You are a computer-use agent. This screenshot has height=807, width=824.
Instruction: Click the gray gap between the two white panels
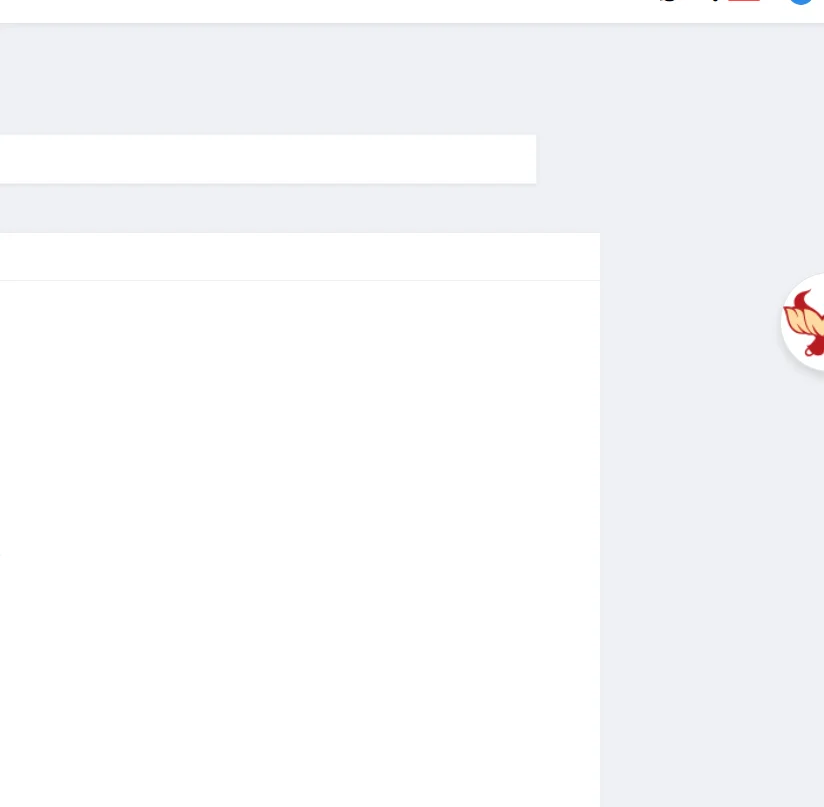coord(300,209)
